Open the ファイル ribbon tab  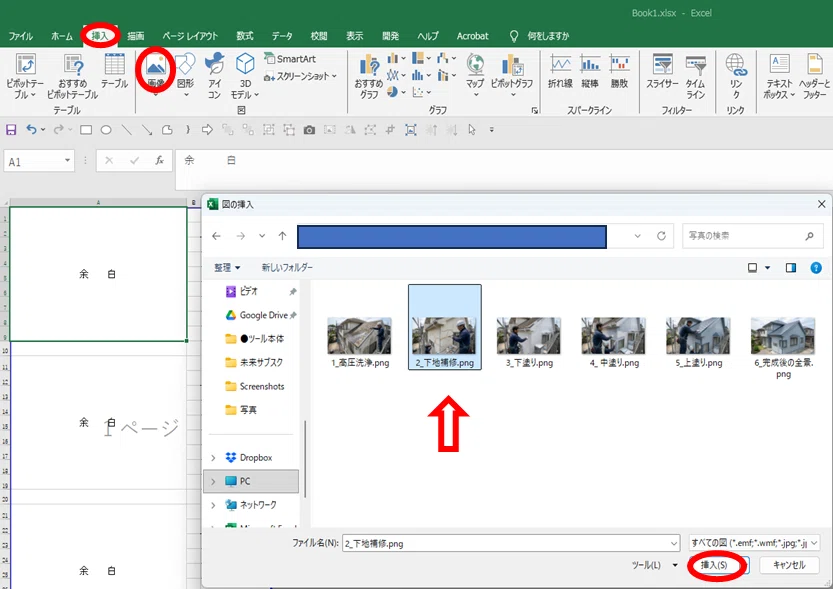click(x=21, y=36)
